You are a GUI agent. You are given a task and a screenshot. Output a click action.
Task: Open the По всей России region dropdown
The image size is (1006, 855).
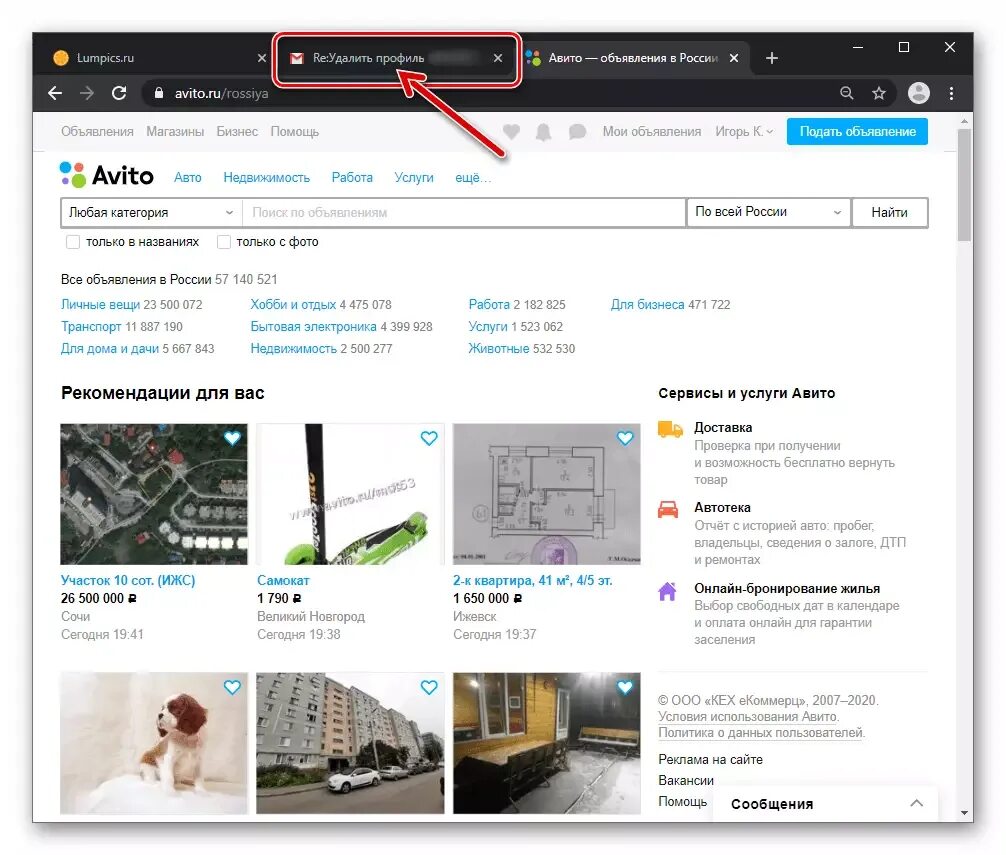(768, 212)
